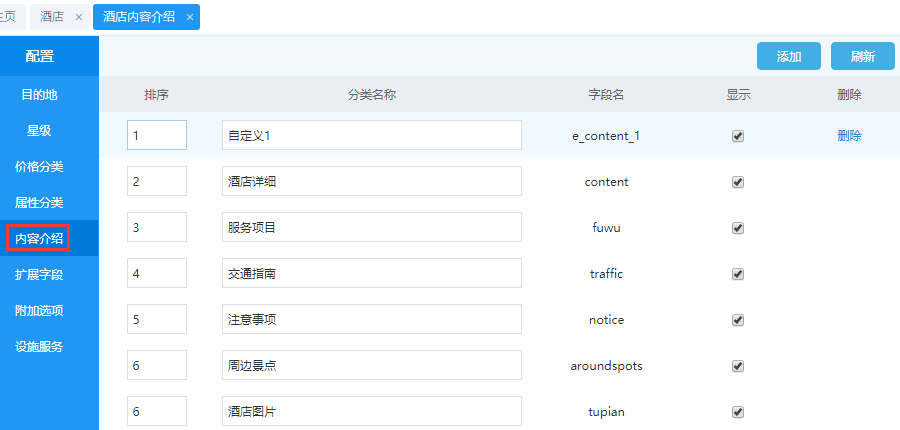This screenshot has height=430, width=900.
Task: Click the 添加 button
Action: [x=788, y=56]
